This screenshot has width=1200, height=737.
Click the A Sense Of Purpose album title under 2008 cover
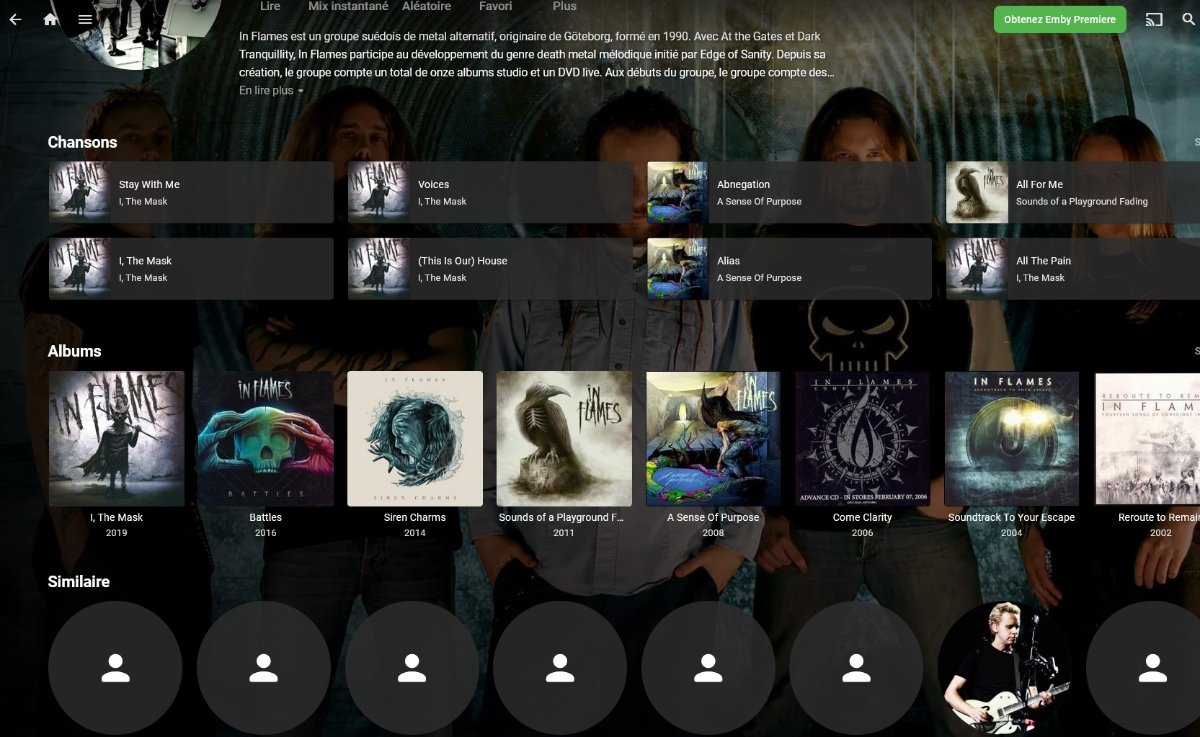(713, 517)
